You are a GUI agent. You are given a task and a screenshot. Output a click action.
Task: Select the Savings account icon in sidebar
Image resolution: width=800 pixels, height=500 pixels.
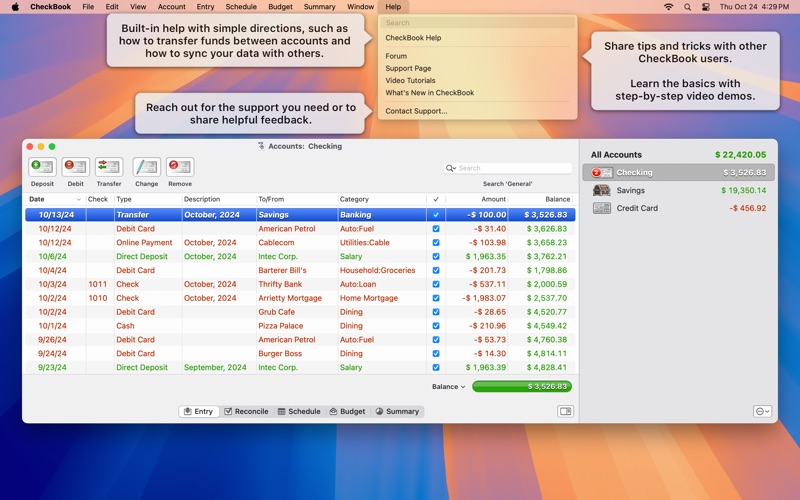click(x=602, y=190)
